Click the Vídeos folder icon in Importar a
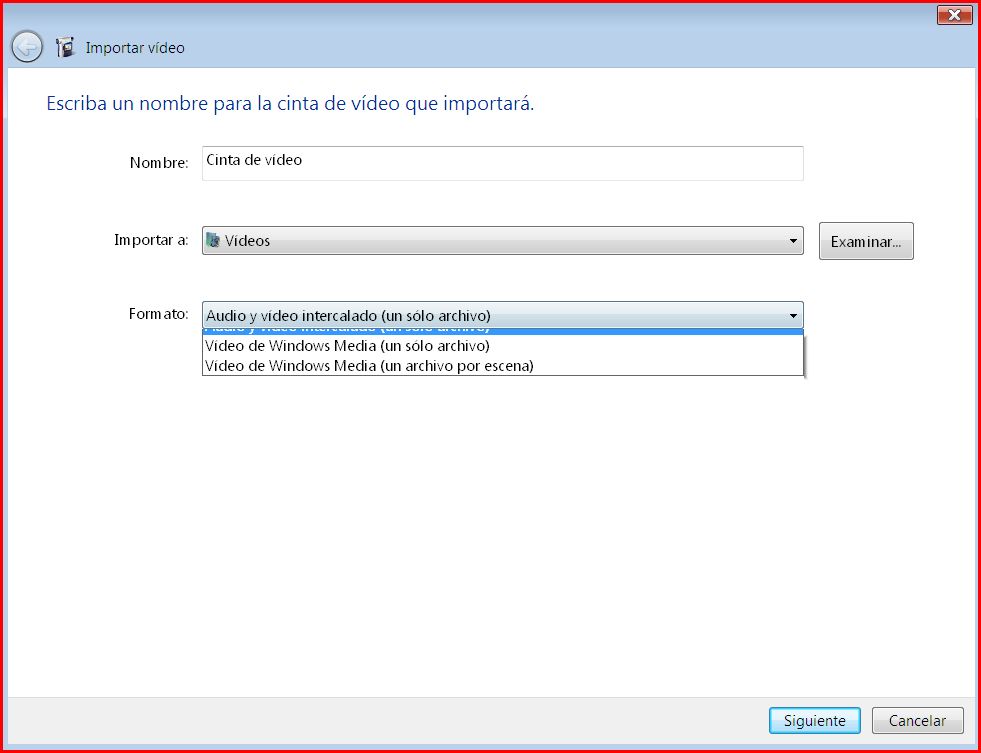The image size is (981, 753). [213, 240]
